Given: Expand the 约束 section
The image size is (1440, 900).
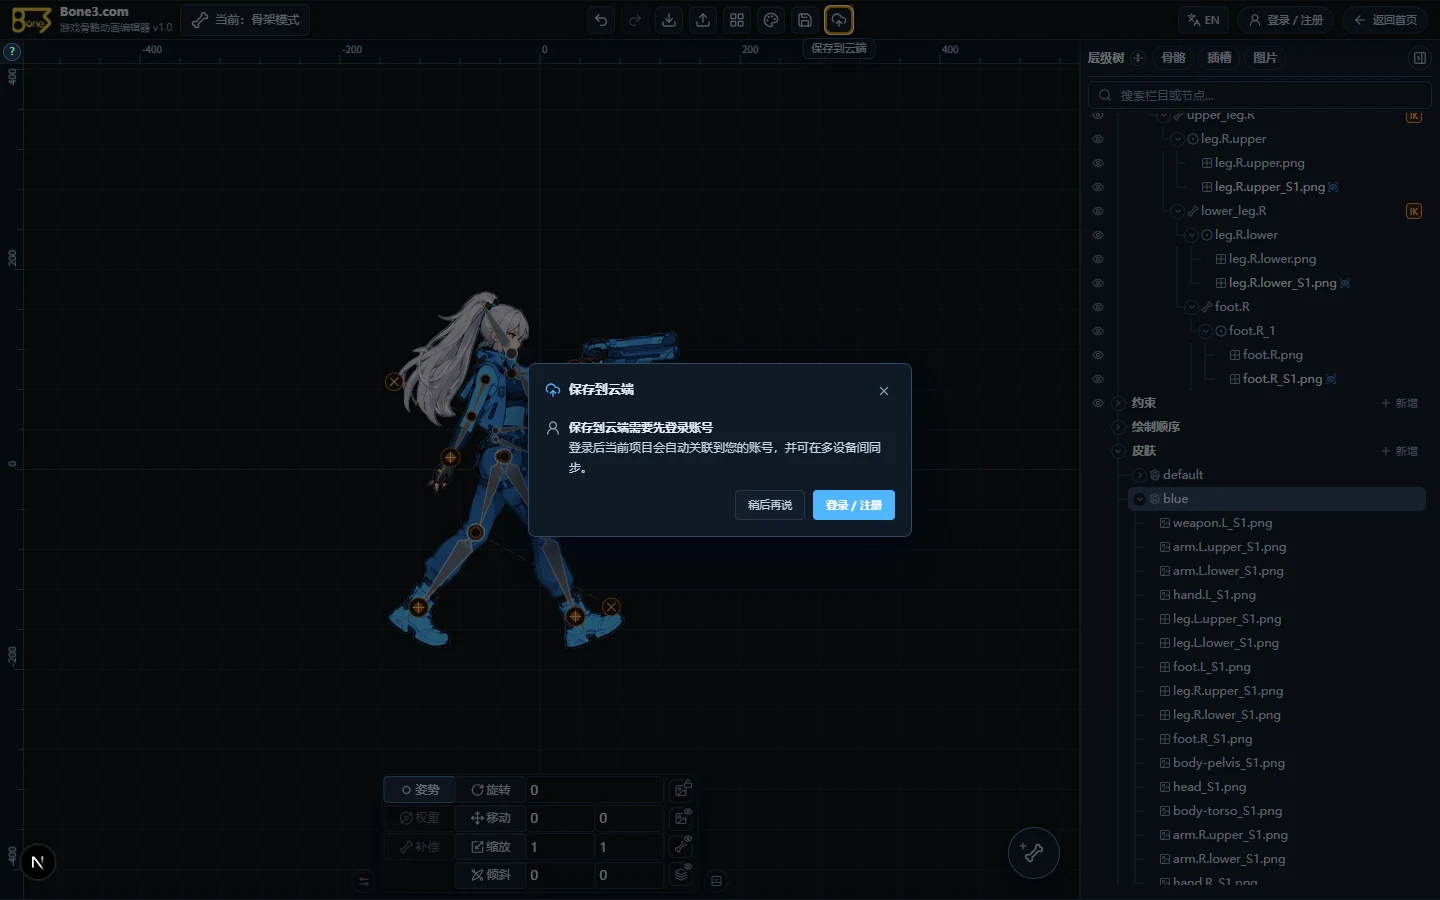Looking at the screenshot, I should [x=1119, y=403].
